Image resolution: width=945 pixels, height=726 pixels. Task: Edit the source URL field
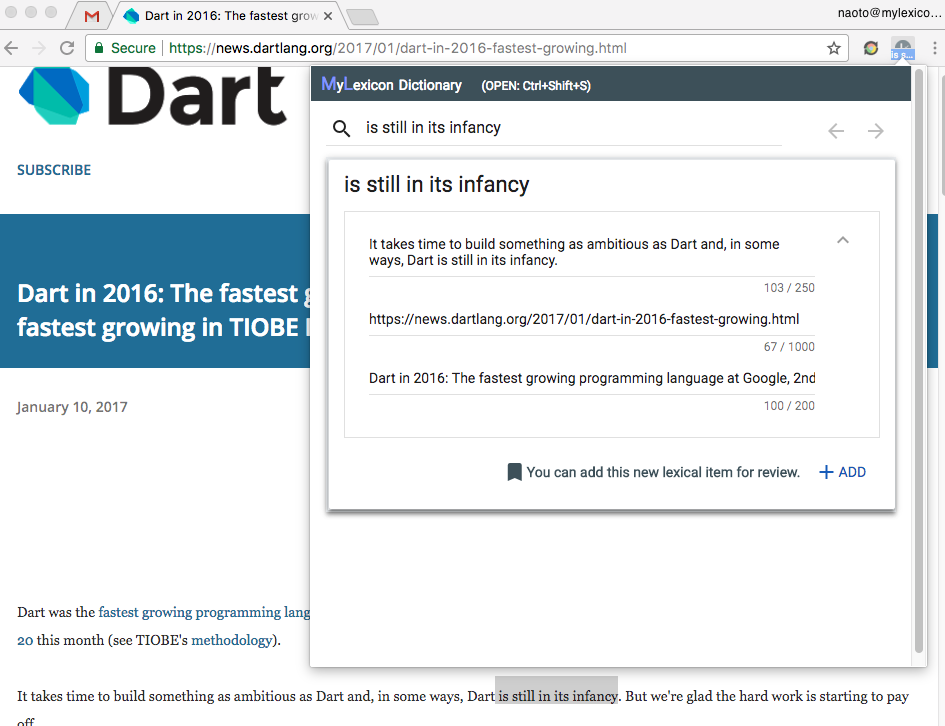tap(591, 319)
